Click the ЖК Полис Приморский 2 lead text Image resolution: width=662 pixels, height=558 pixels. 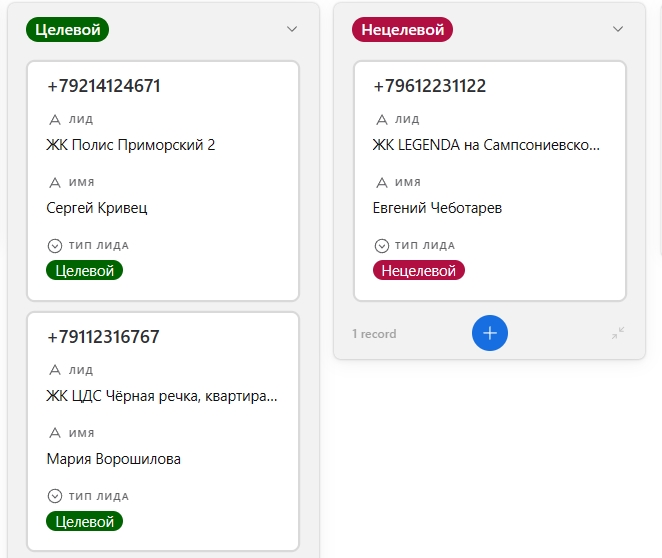[x=131, y=145]
